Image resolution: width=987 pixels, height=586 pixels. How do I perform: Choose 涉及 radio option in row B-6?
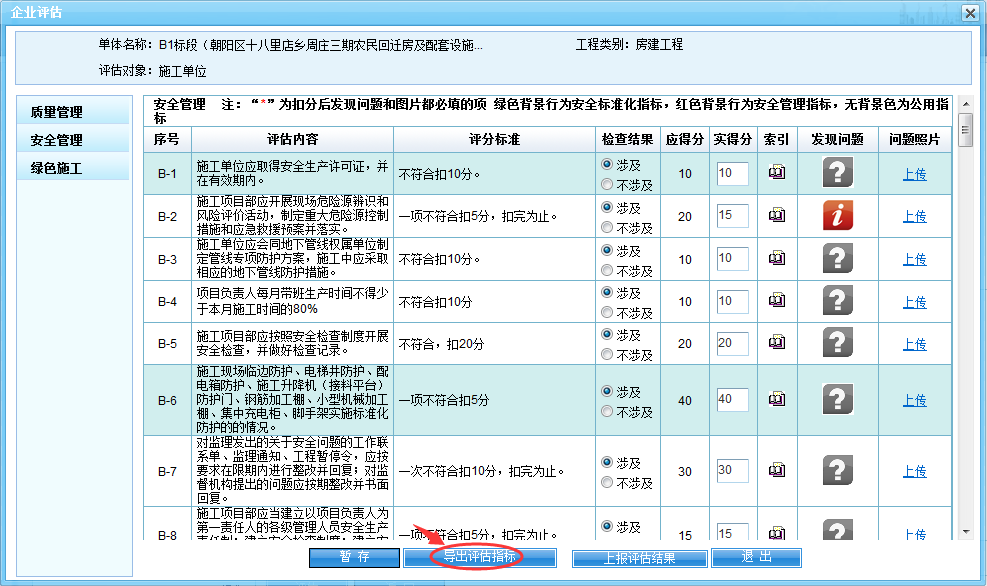pyautogui.click(x=606, y=391)
